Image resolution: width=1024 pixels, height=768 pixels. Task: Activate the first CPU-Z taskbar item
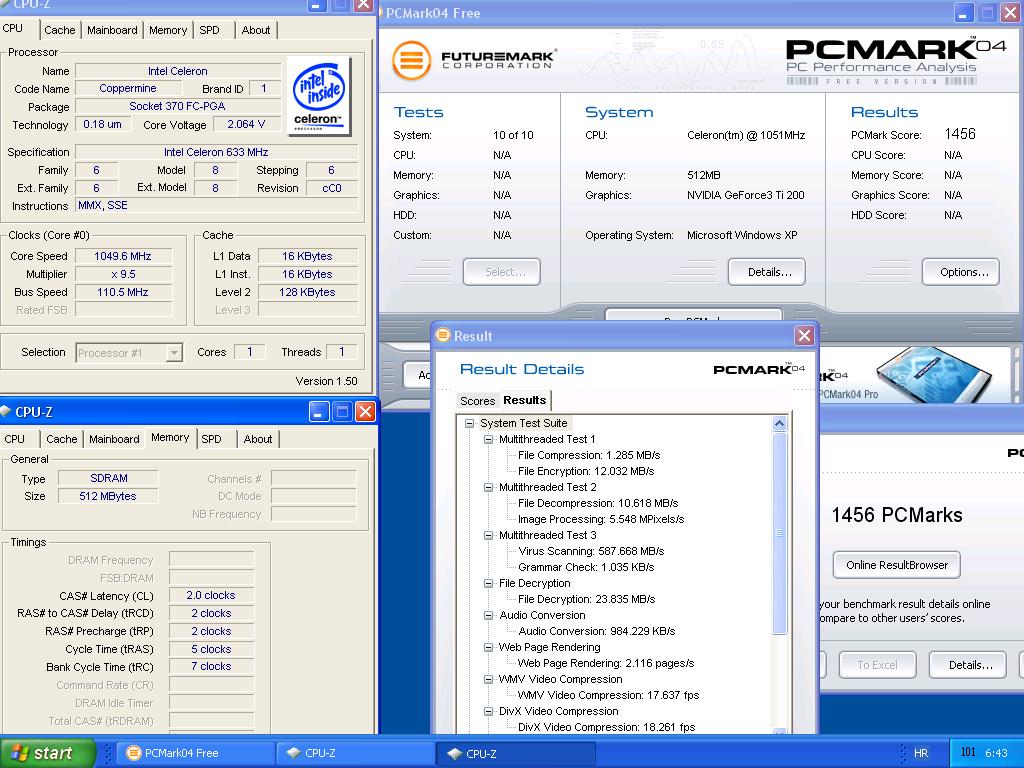tap(355, 753)
